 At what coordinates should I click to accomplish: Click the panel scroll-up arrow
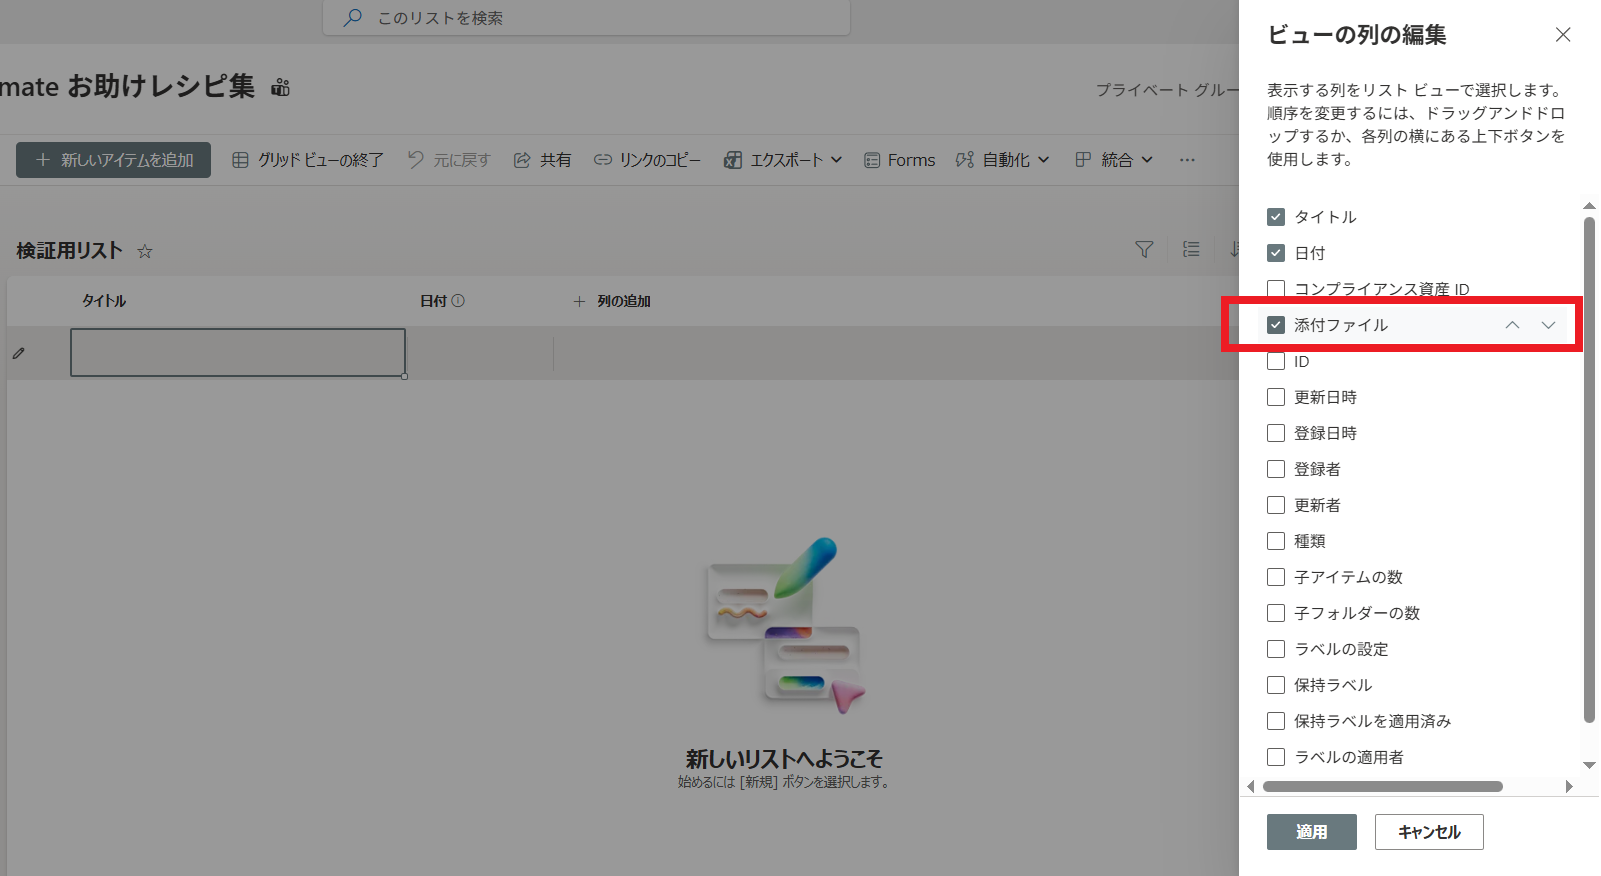tap(1589, 206)
